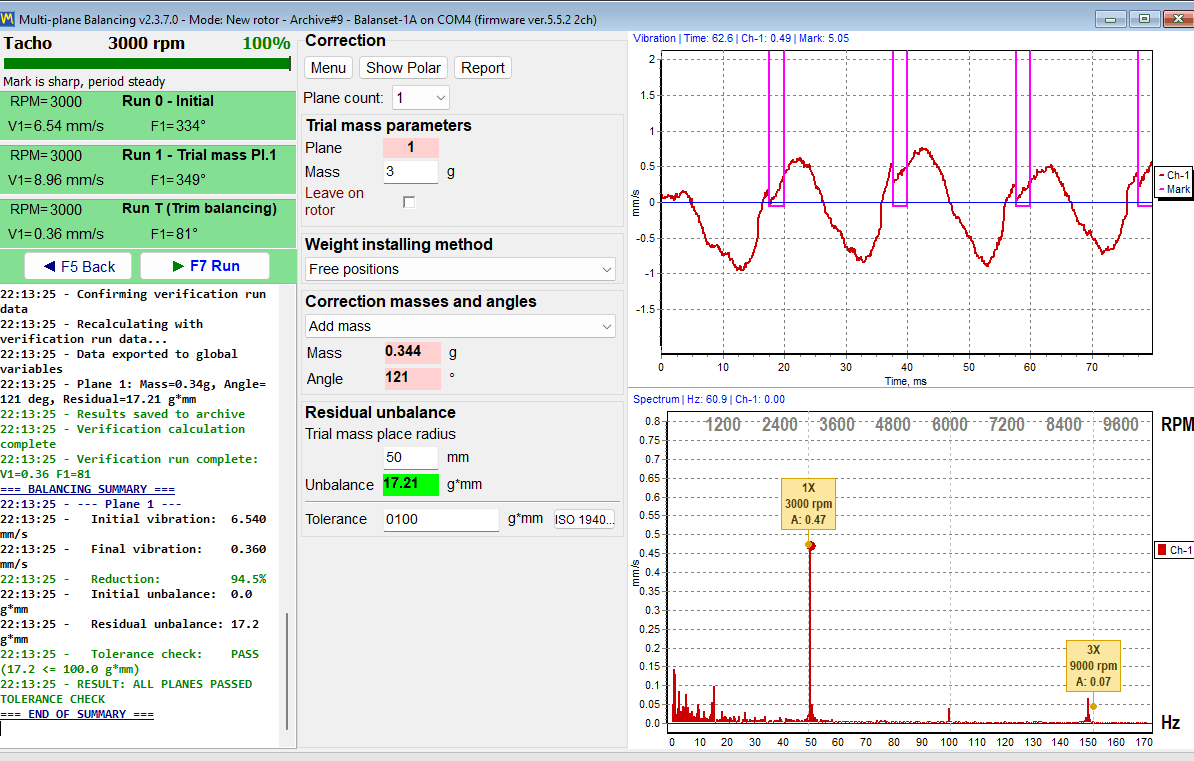
Task: Click the correction Mass value 0.344
Action: [x=412, y=352]
